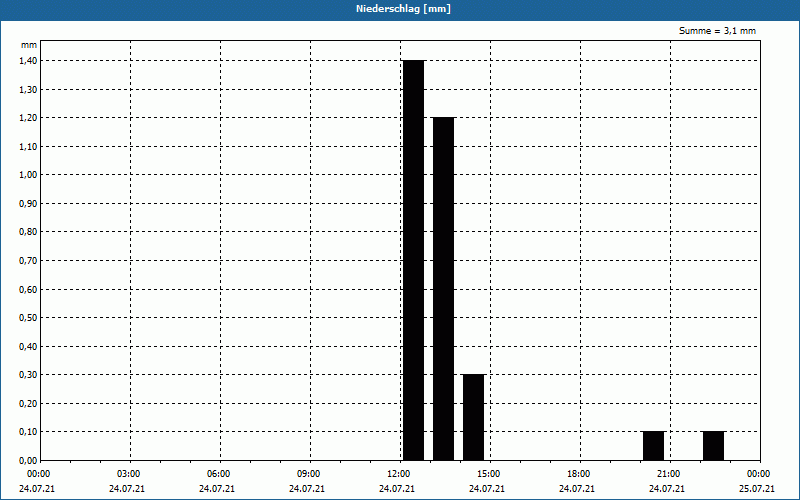Click the Summe = 3,1 mm label
This screenshot has width=800, height=500.
[x=717, y=31]
